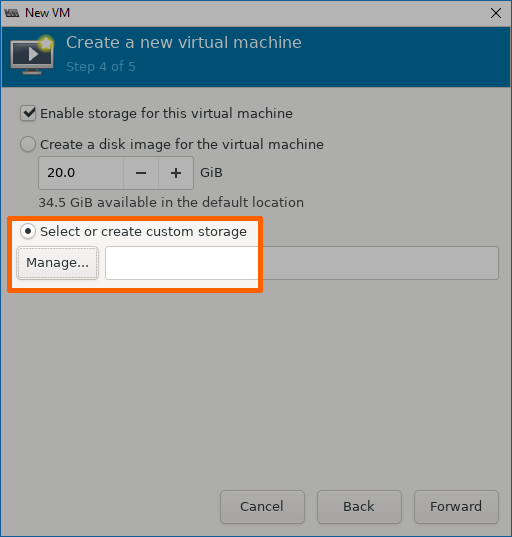Cancel the new VM wizard
The height and width of the screenshot is (537, 512).
pyautogui.click(x=262, y=507)
